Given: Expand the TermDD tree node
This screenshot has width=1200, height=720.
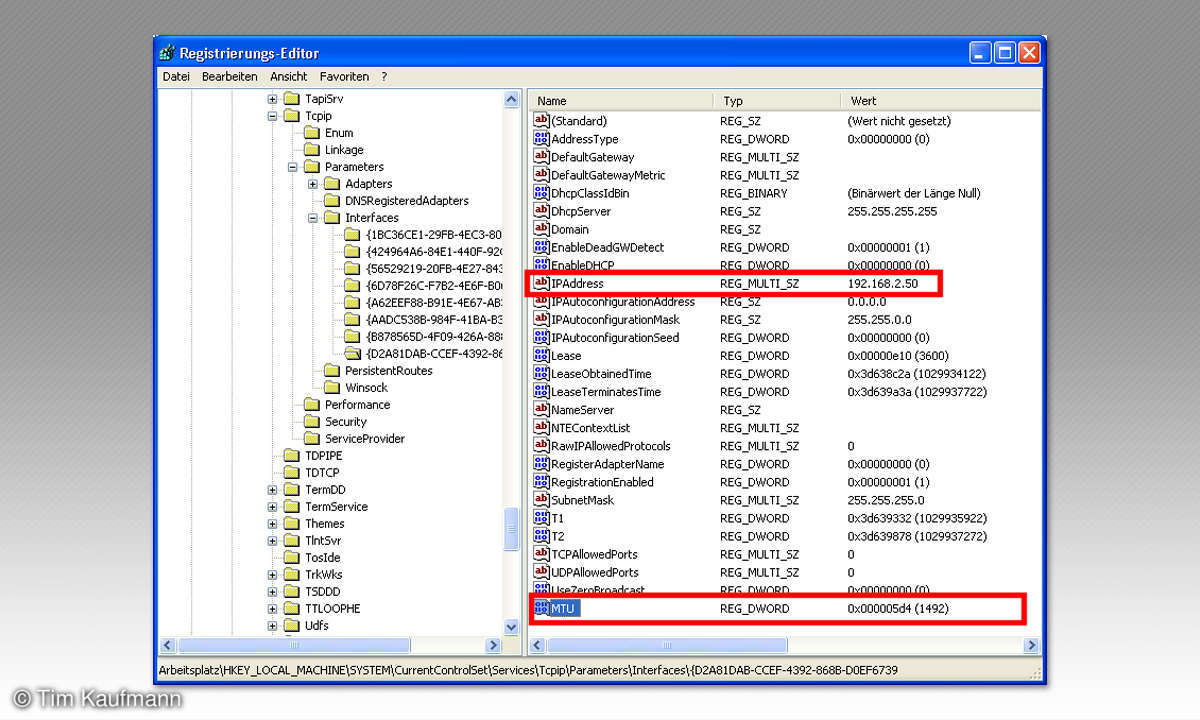Looking at the screenshot, I should coord(272,490).
